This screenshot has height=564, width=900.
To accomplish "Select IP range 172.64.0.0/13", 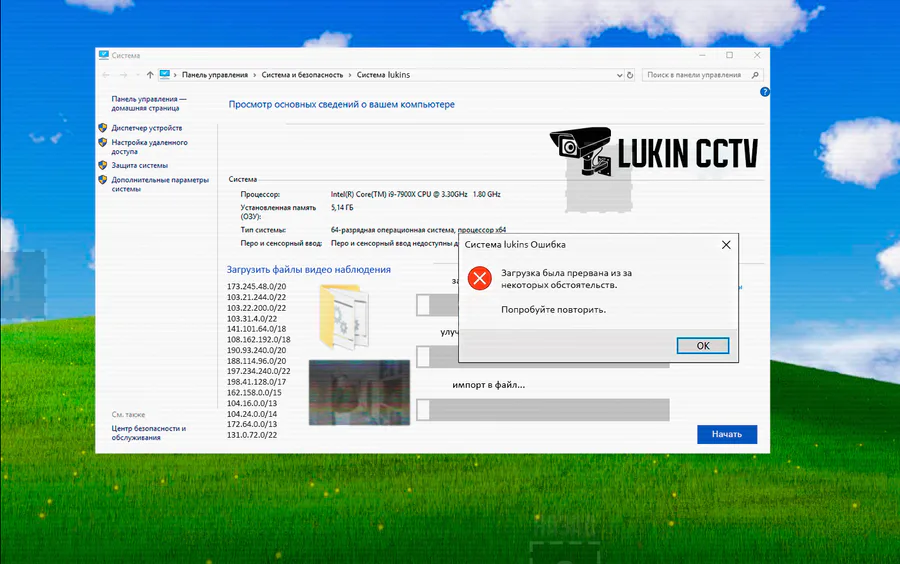I will pyautogui.click(x=252, y=424).
